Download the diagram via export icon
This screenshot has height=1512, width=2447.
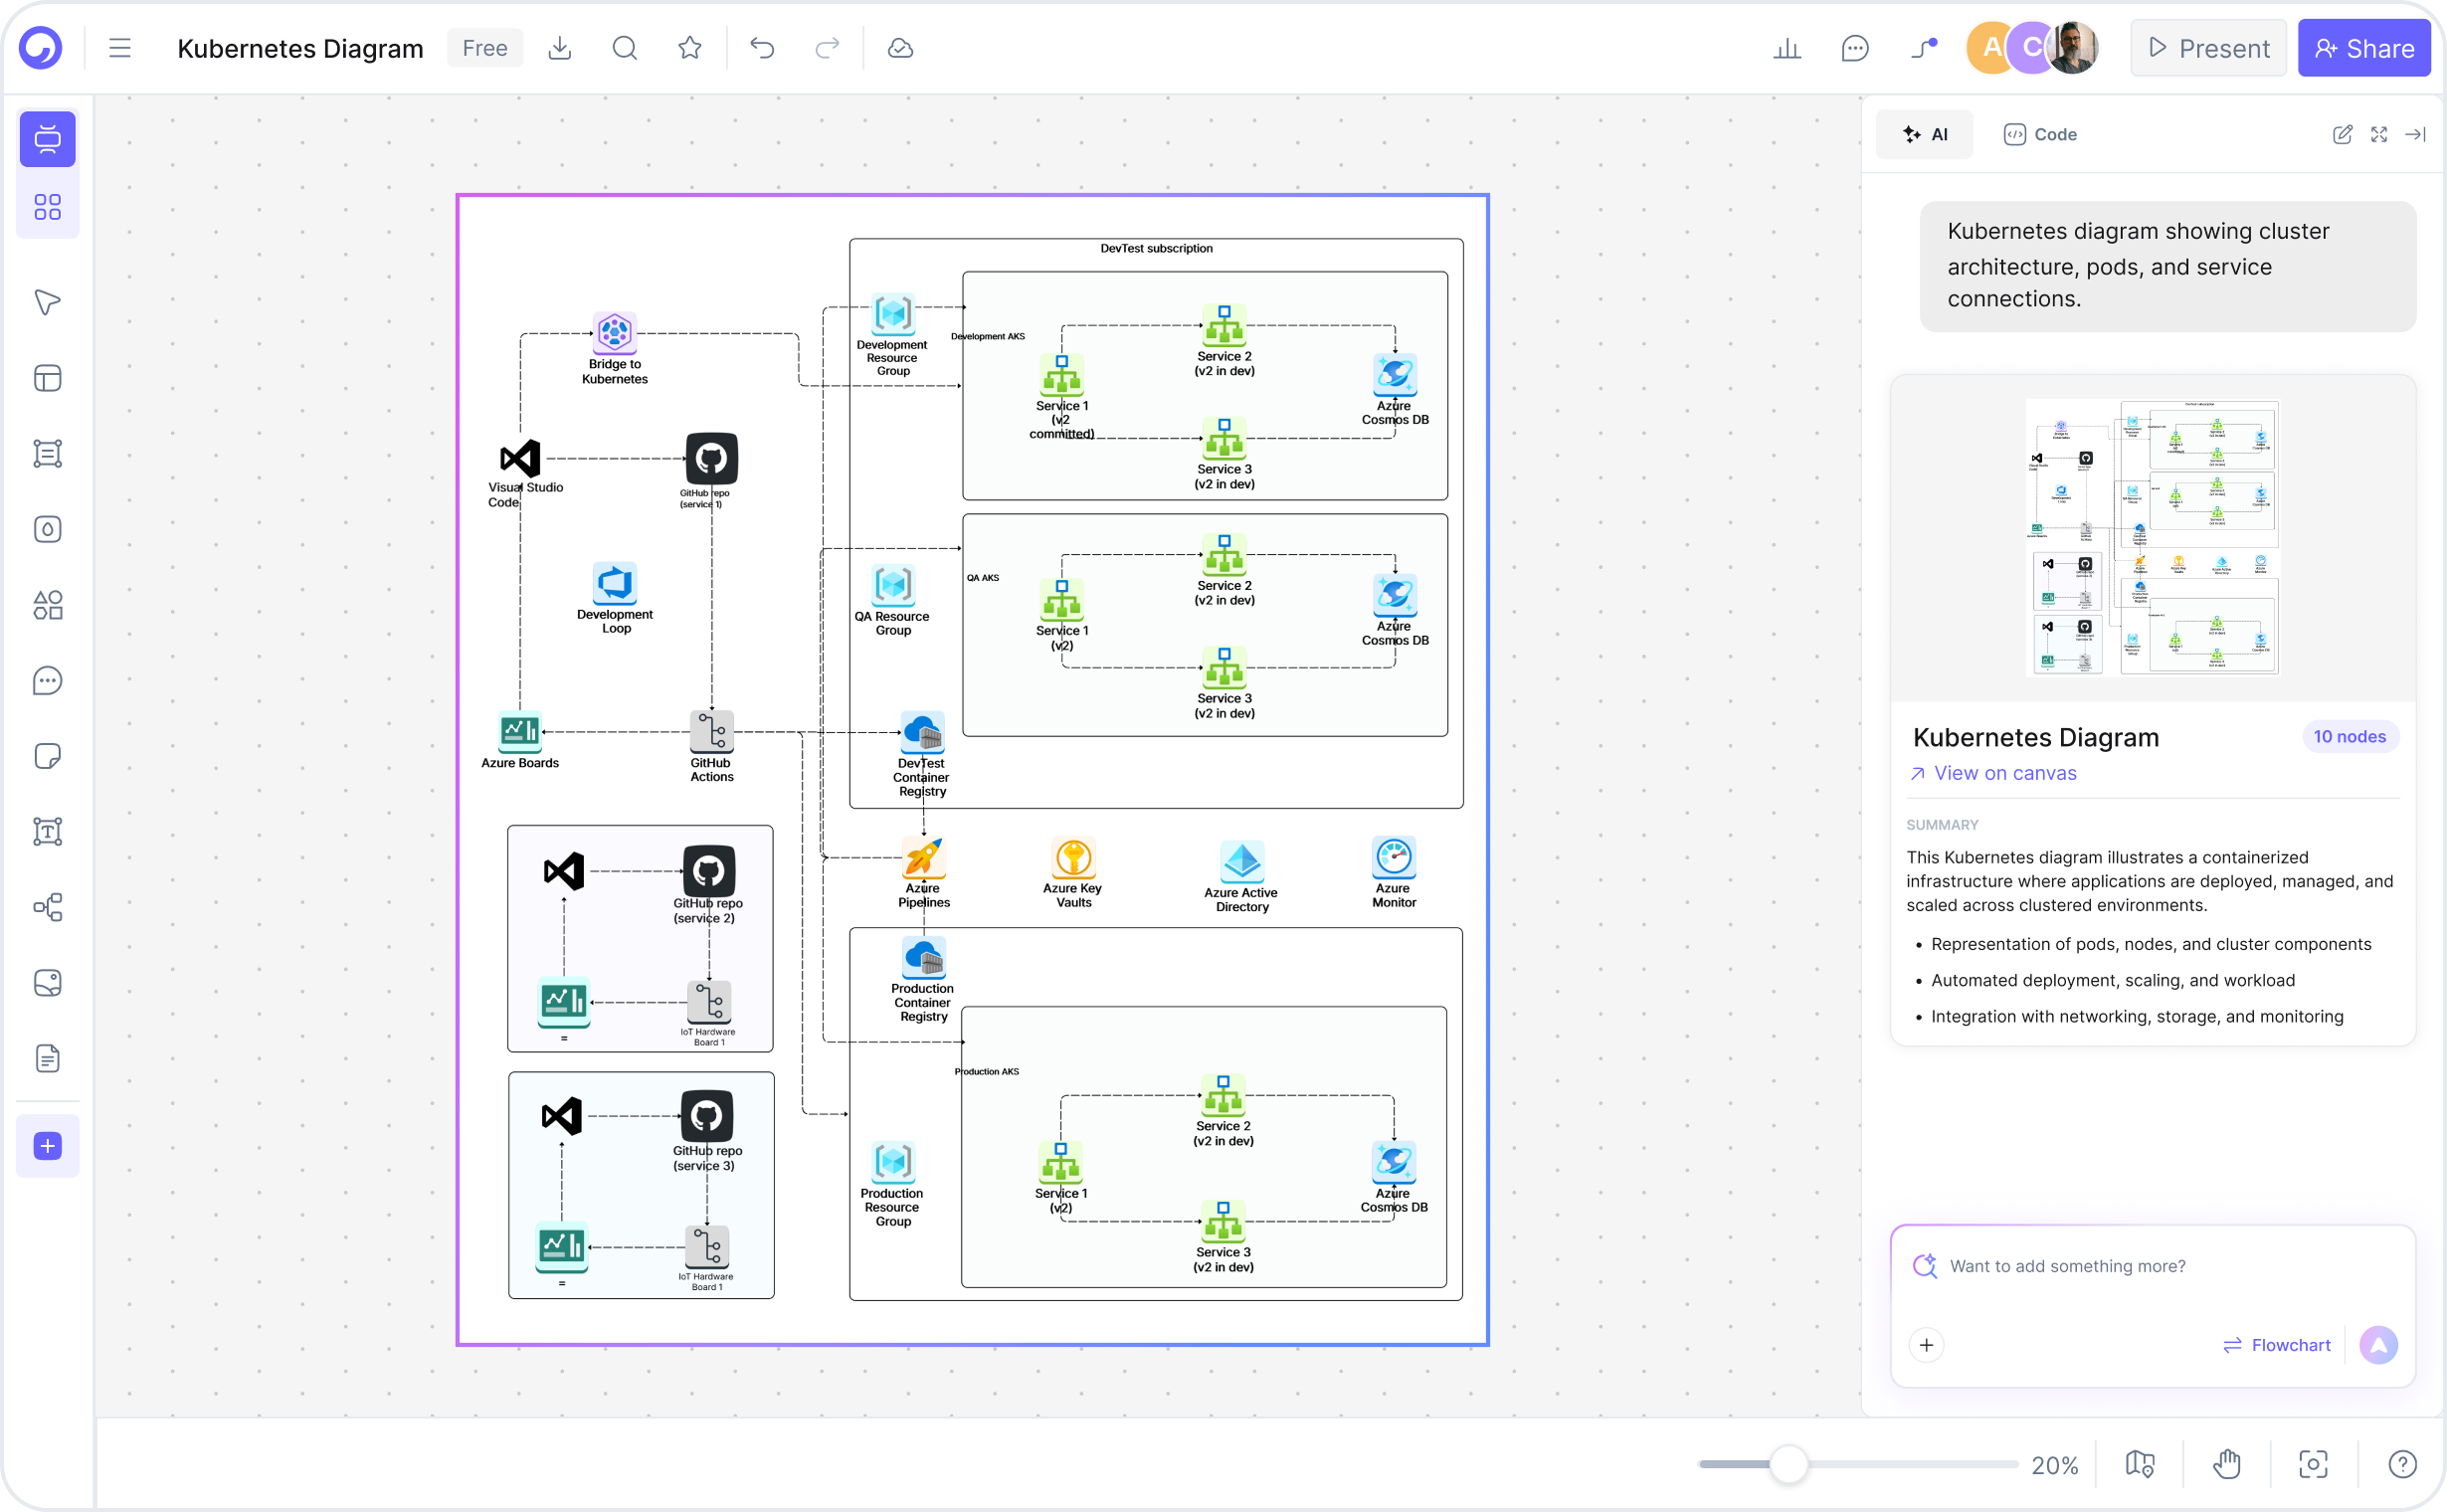(560, 48)
